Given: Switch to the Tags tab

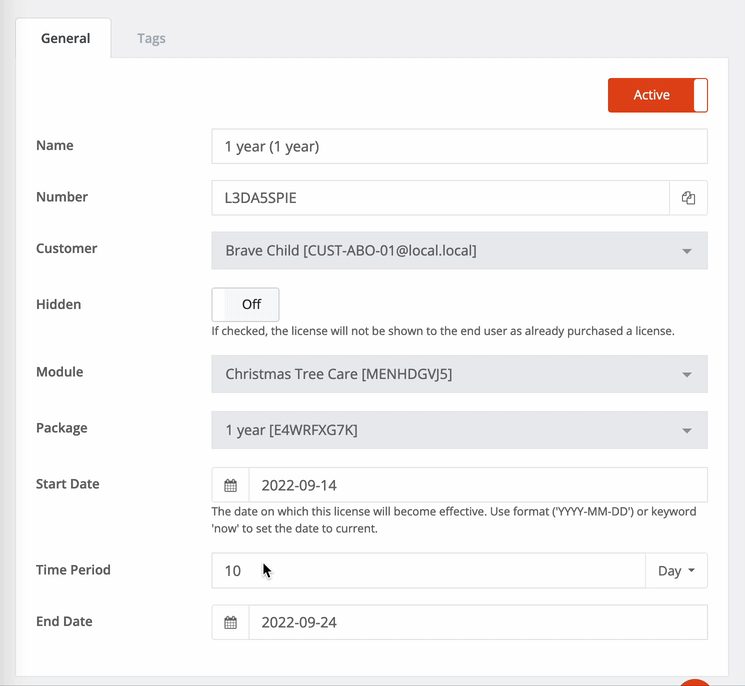Looking at the screenshot, I should pyautogui.click(x=151, y=38).
